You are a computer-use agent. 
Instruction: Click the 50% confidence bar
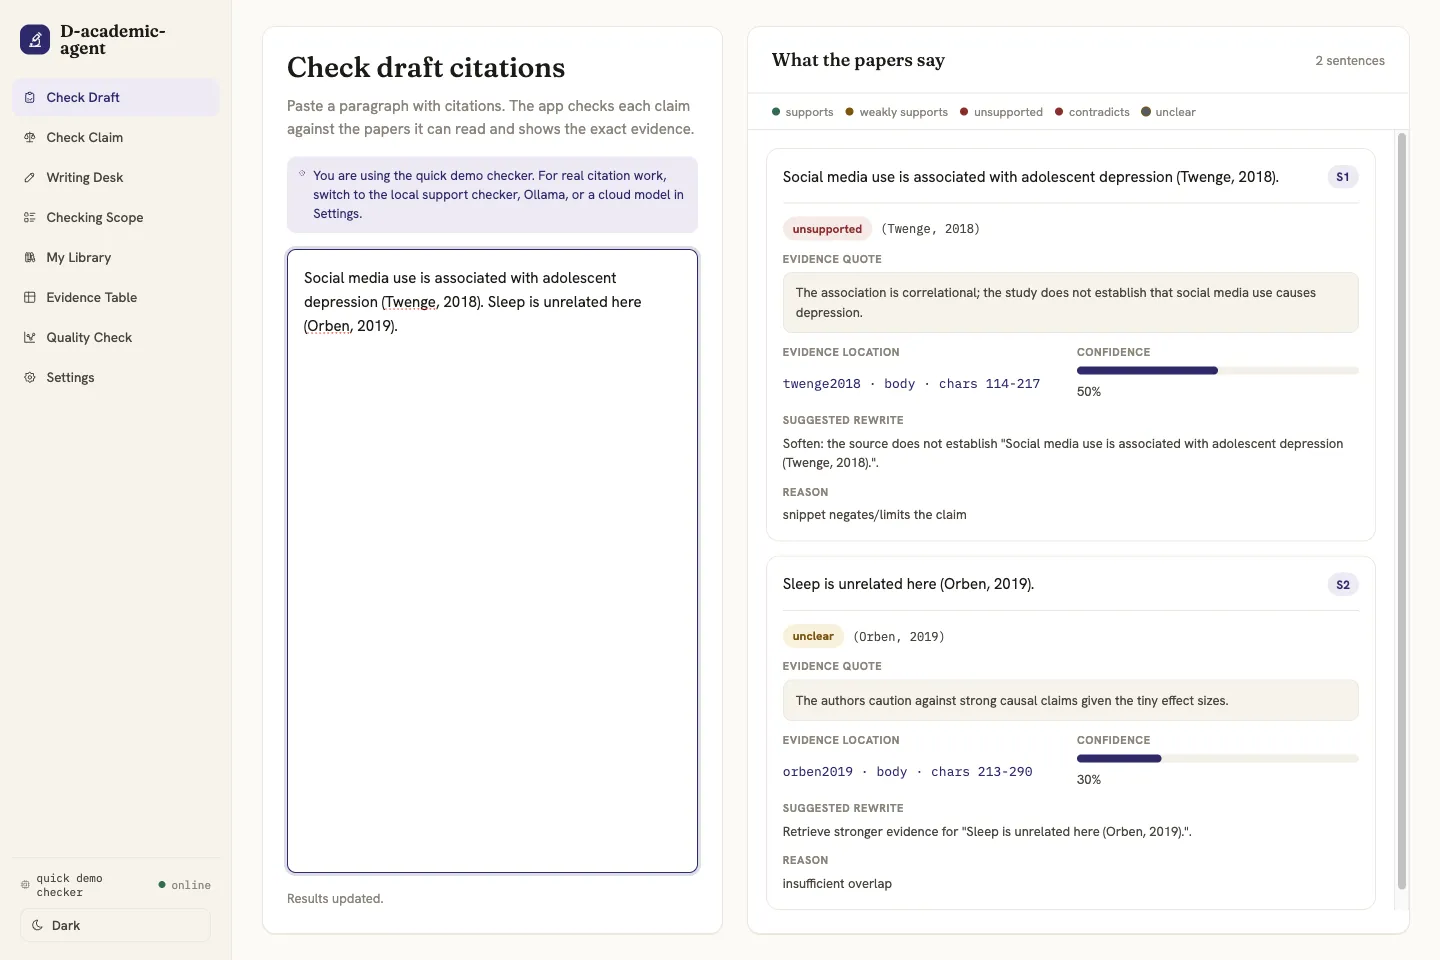pyautogui.click(x=1217, y=371)
